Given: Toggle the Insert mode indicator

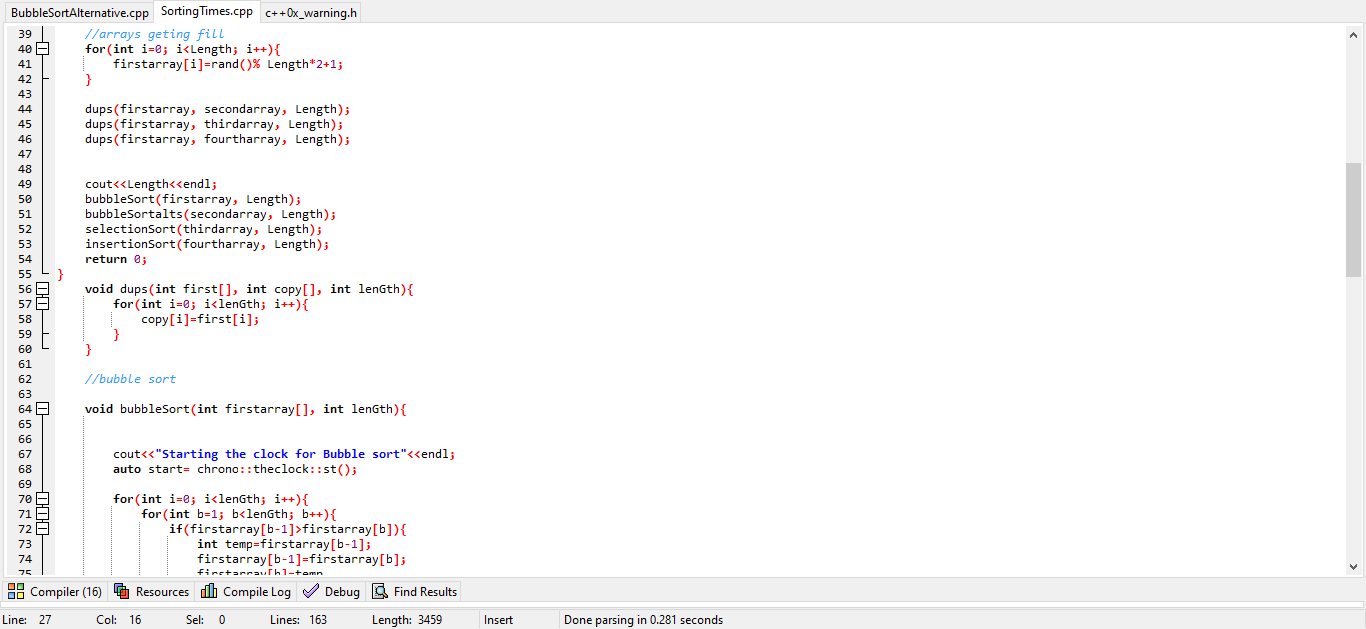Looking at the screenshot, I should (496, 619).
